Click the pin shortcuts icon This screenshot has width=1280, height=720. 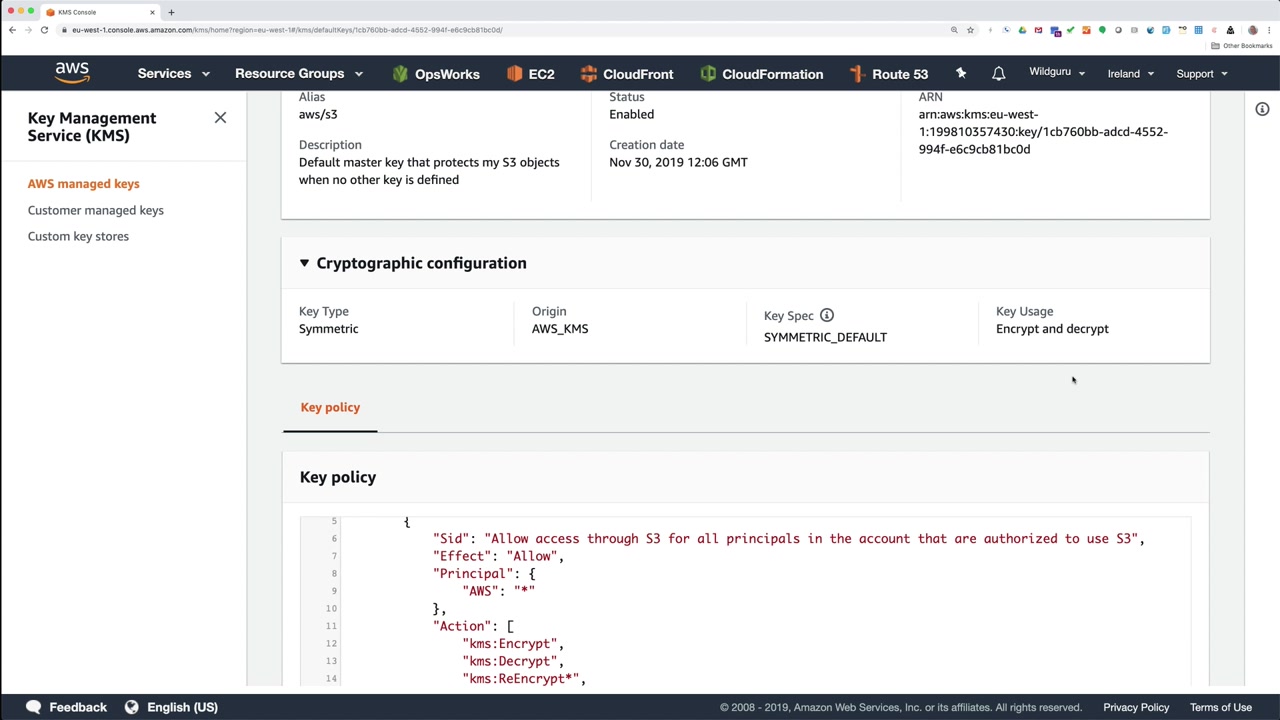pyautogui.click(x=961, y=74)
